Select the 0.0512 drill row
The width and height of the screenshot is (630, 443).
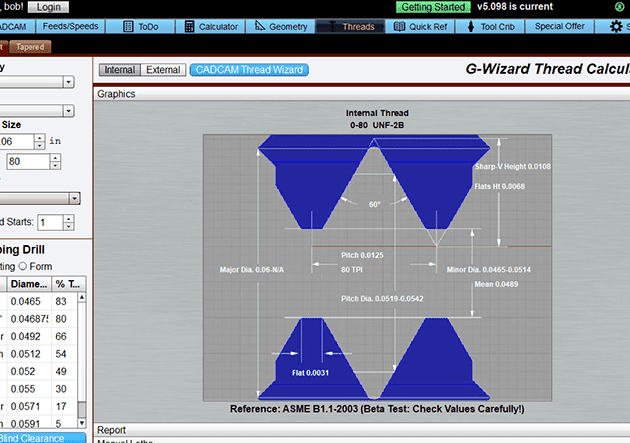point(38,354)
